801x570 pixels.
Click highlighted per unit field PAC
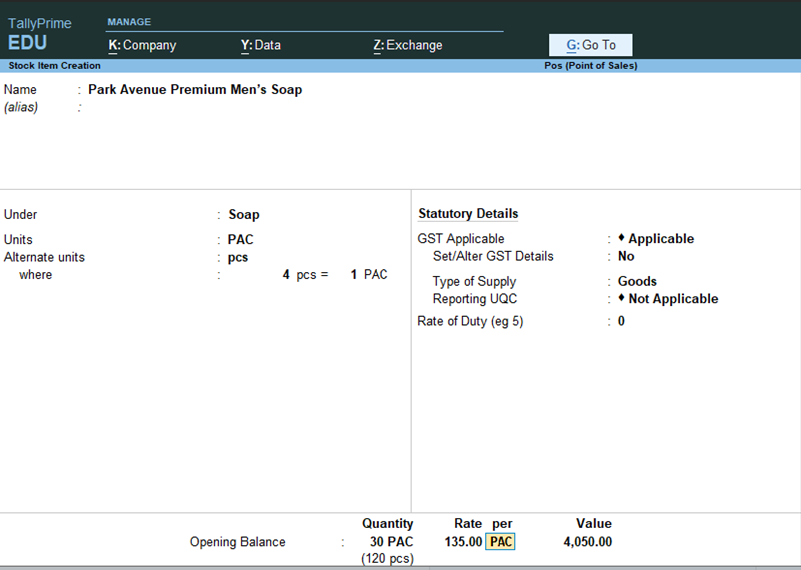click(500, 541)
